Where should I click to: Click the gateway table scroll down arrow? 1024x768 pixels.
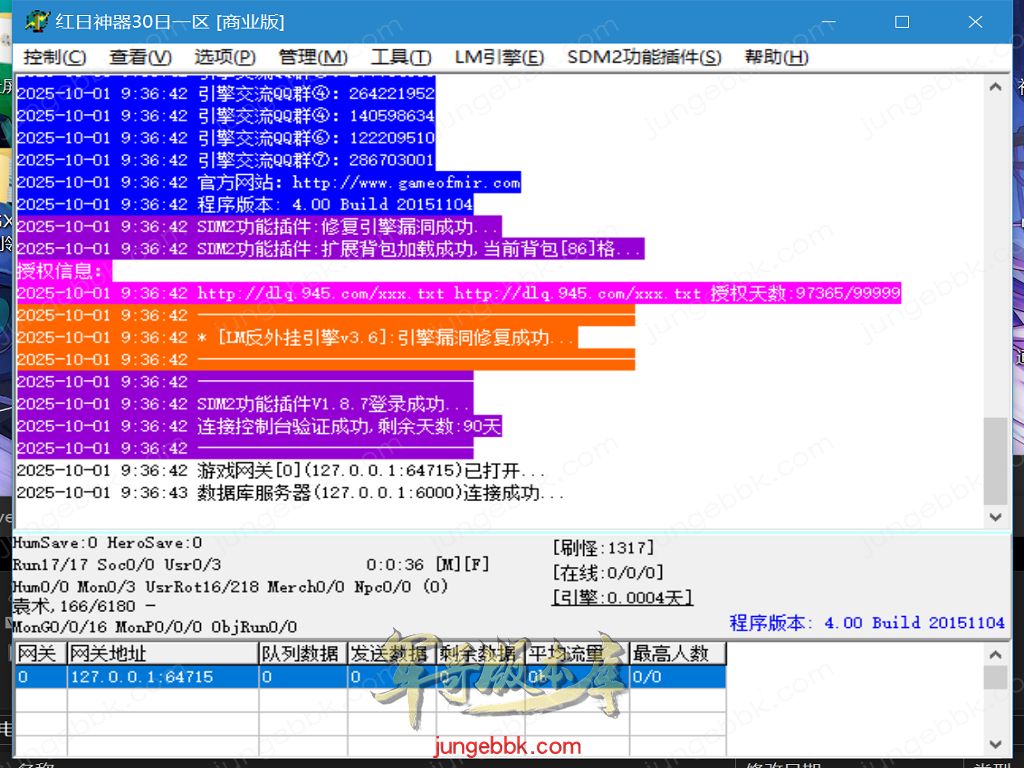(x=995, y=744)
